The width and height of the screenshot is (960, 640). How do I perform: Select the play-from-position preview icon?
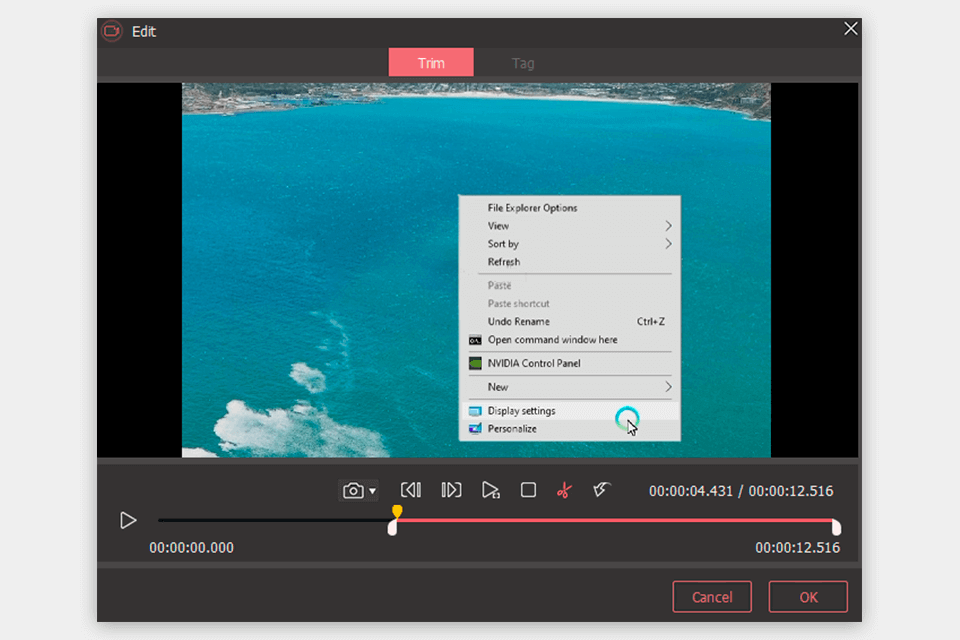click(491, 490)
